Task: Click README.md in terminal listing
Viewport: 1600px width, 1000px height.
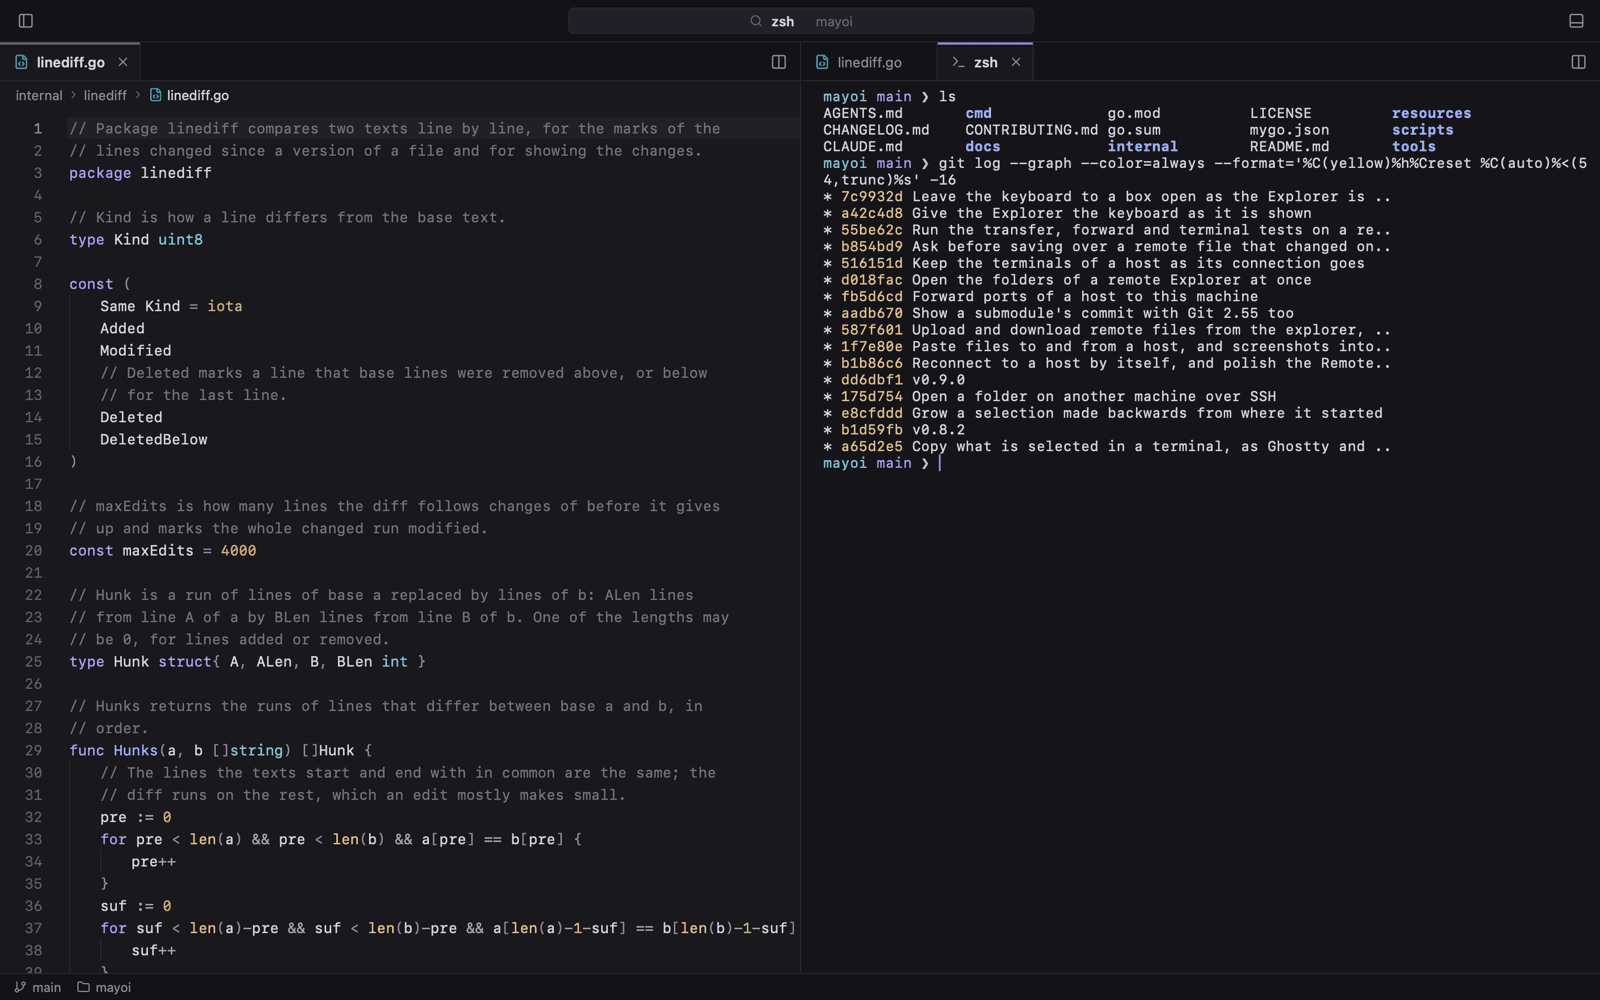Action: [x=1289, y=146]
